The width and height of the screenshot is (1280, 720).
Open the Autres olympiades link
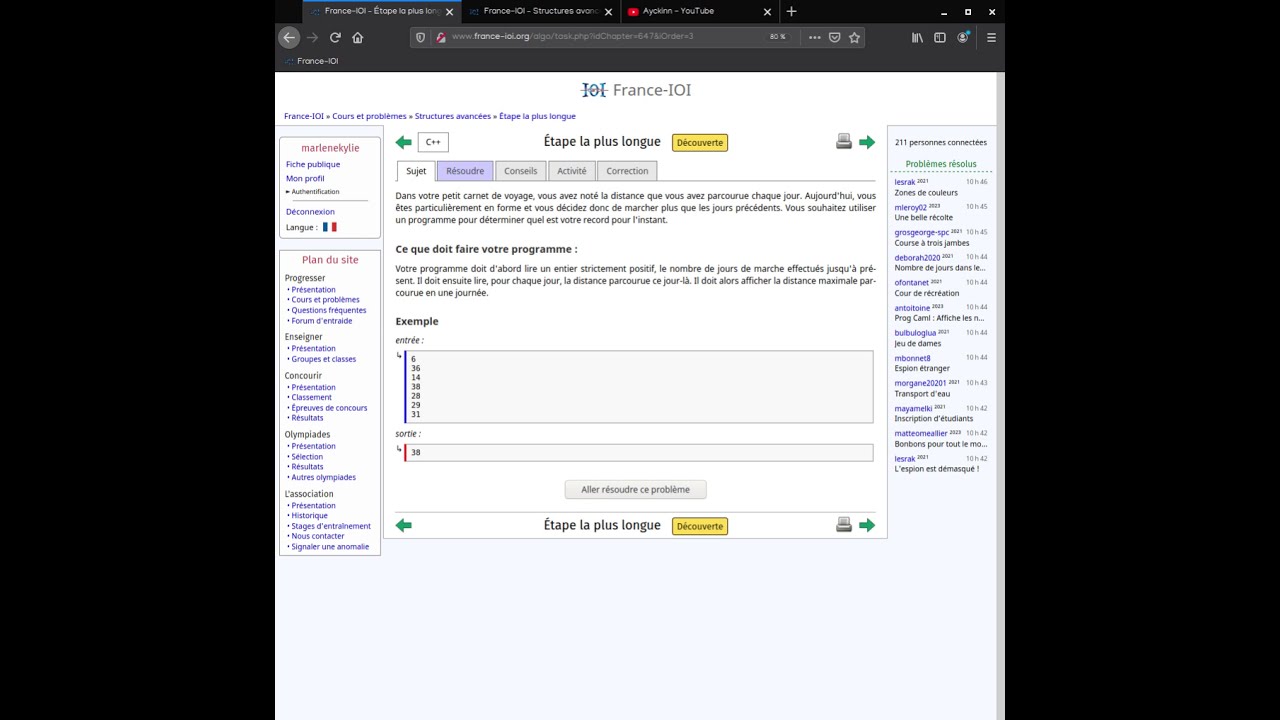click(x=324, y=477)
